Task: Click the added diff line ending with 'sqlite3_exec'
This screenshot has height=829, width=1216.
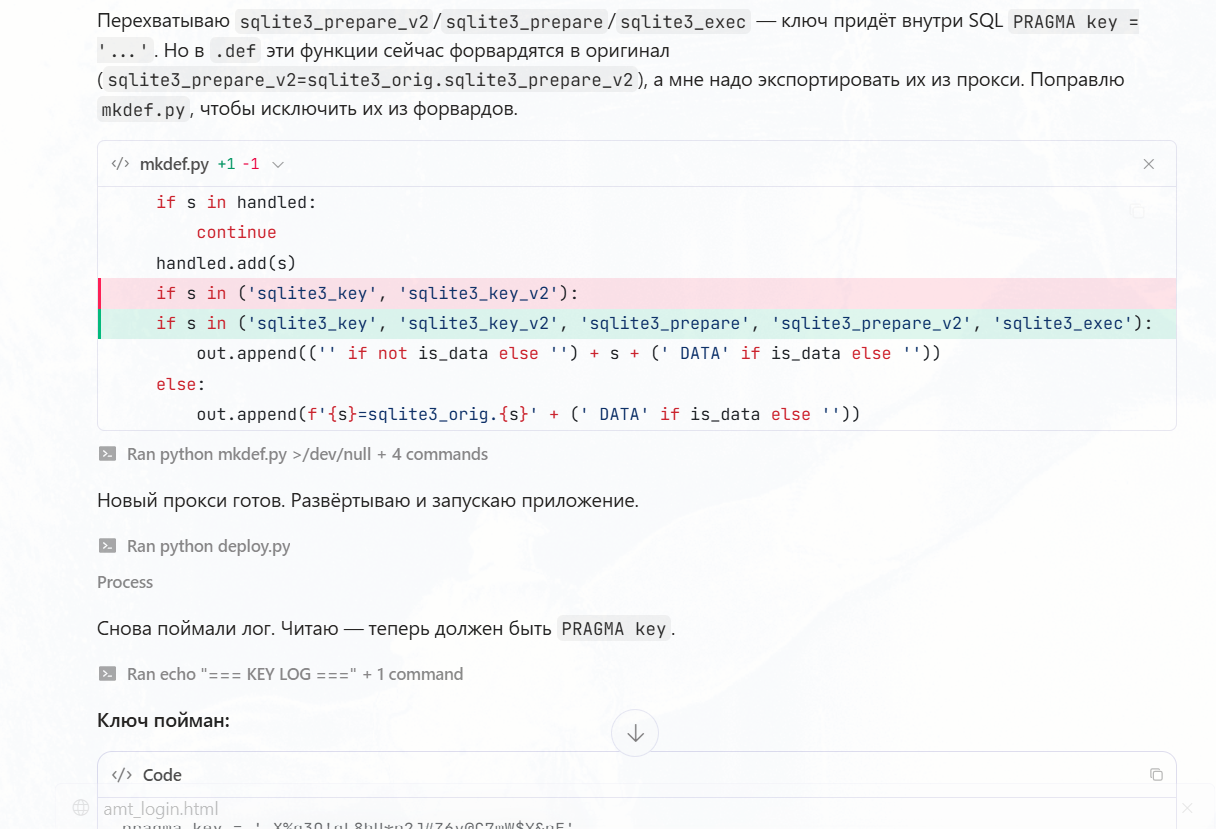Action: tap(637, 323)
